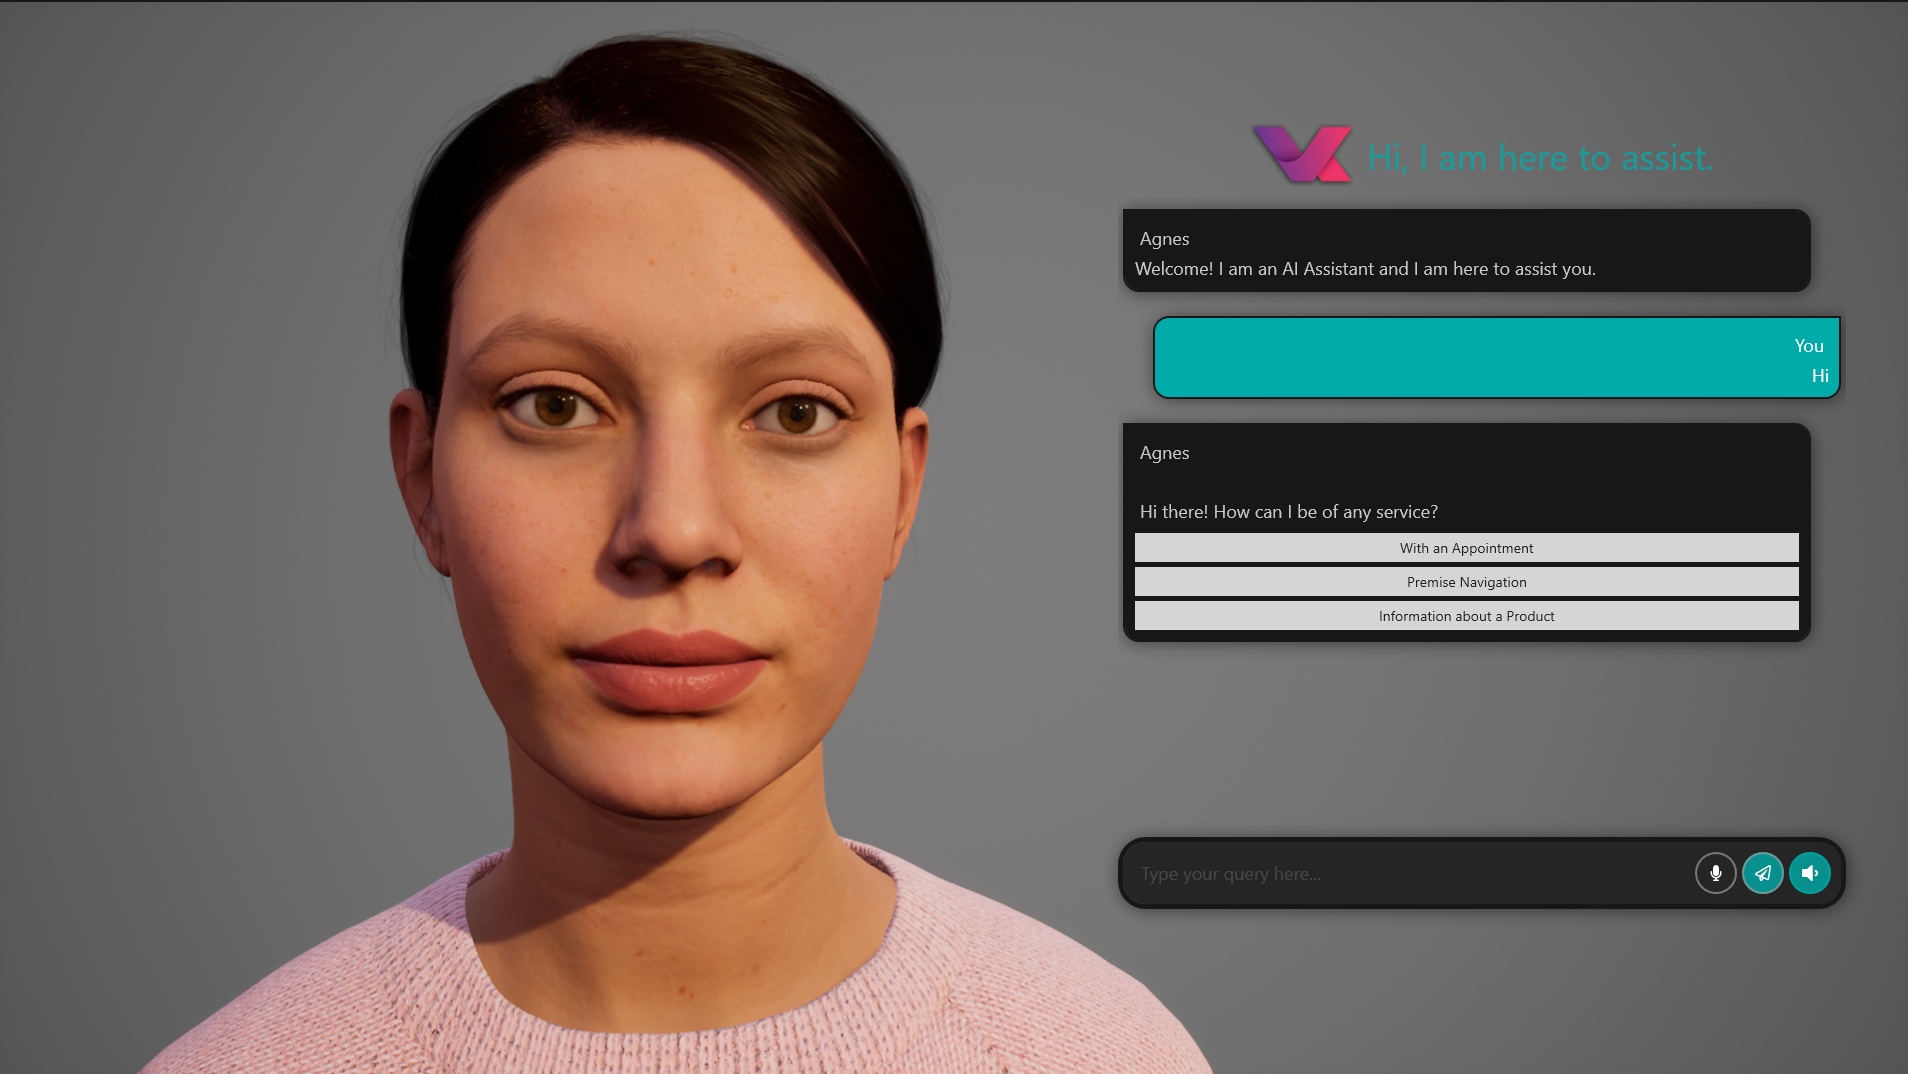
Task: Select the 'With an Appointment' option
Action: [1466, 547]
